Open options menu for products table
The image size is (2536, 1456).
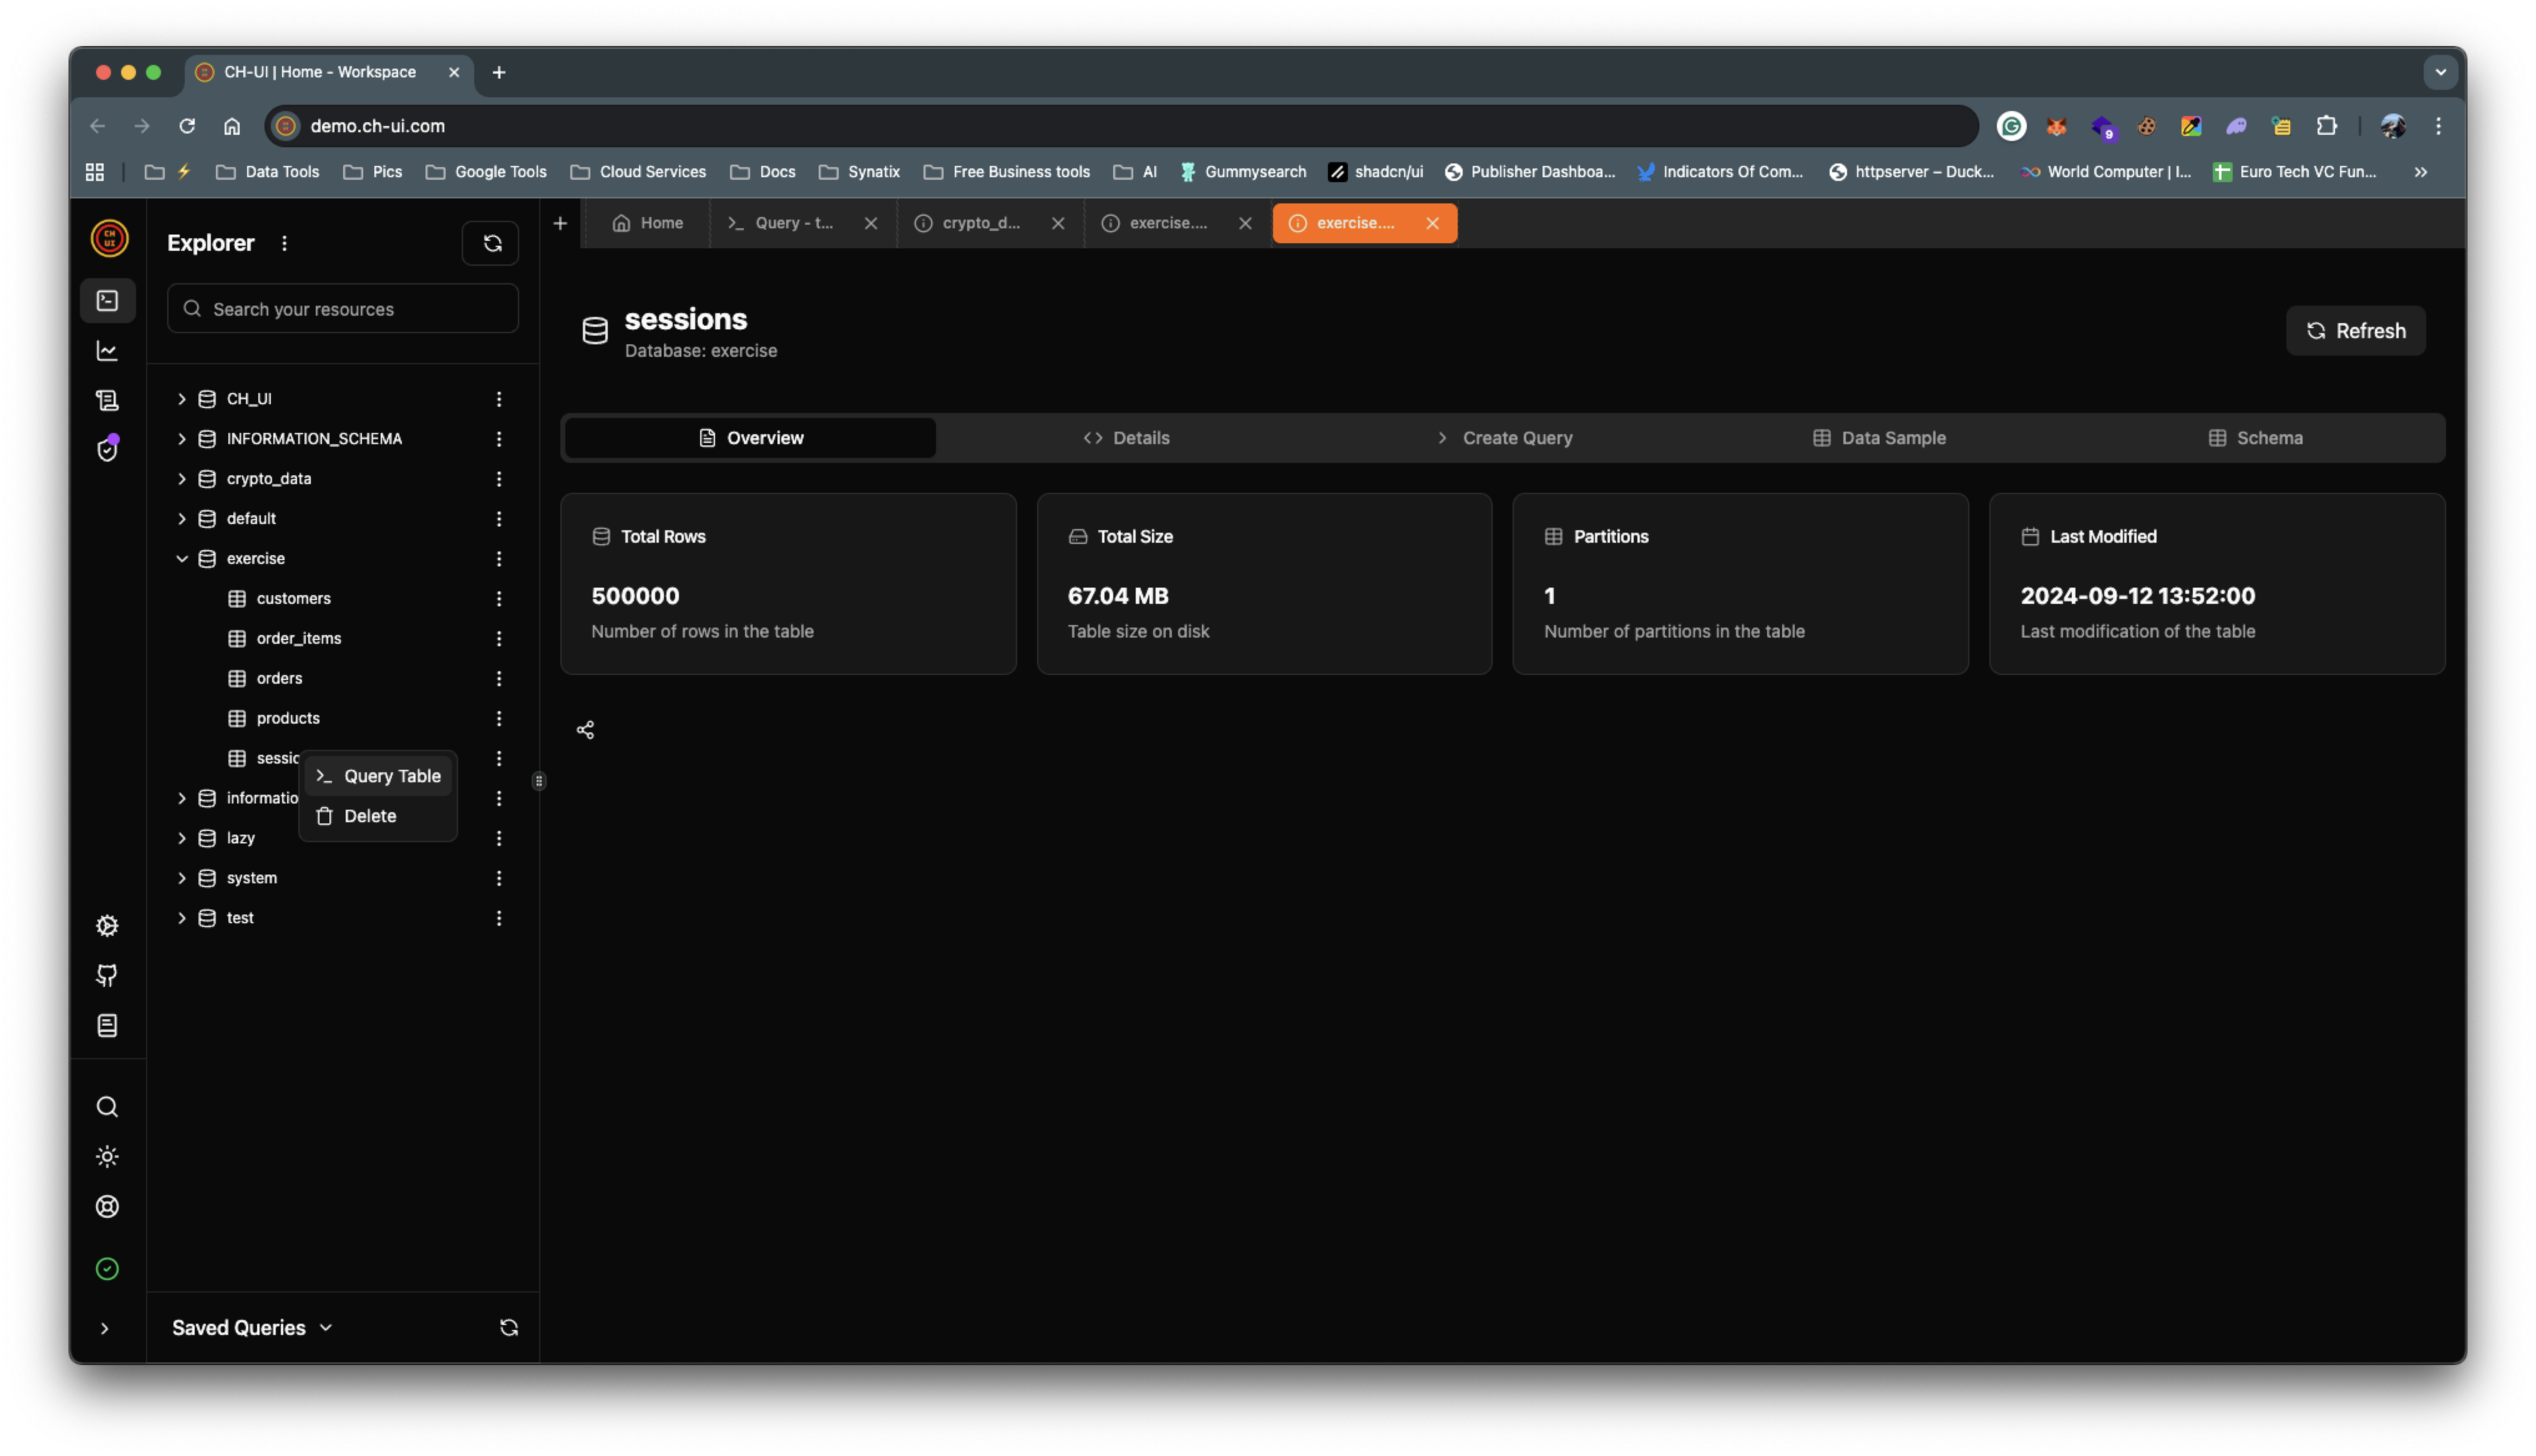[499, 719]
